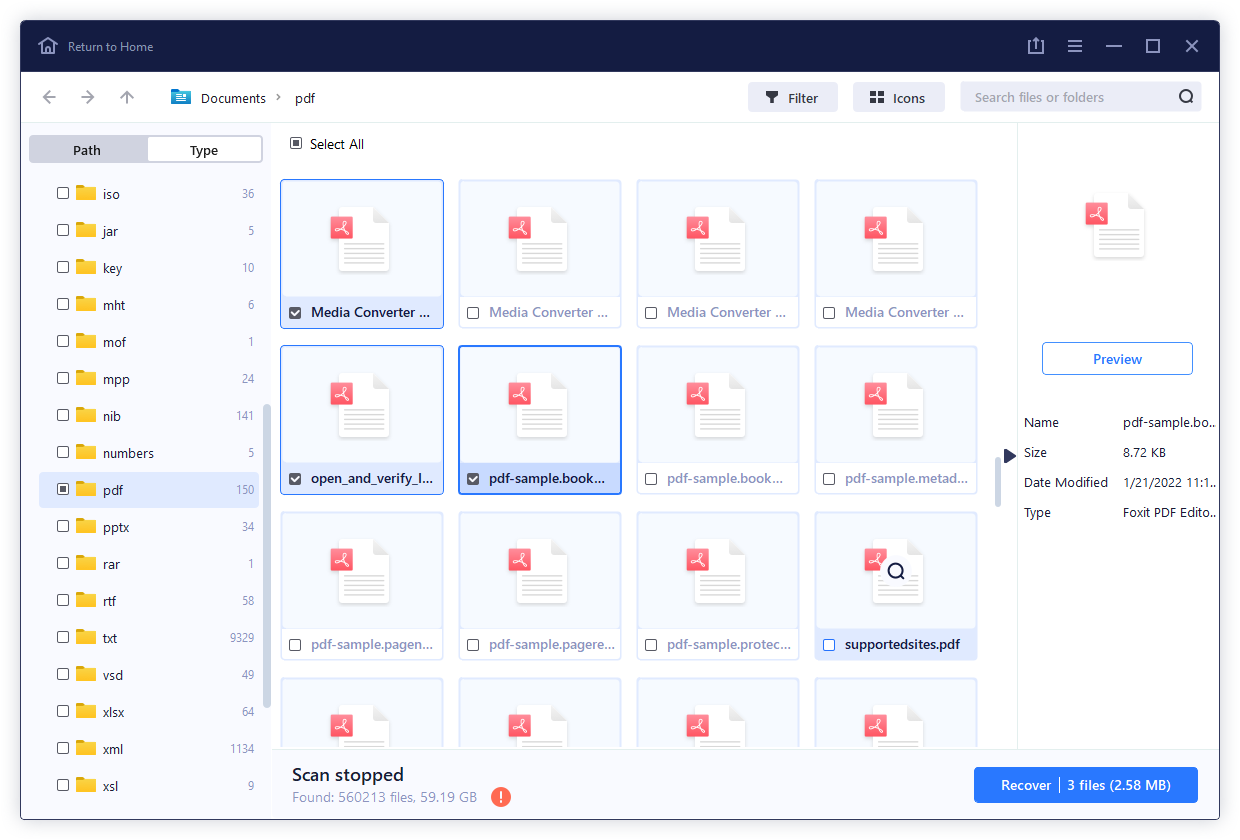This screenshot has height=840, width=1240.
Task: Tick the txt folder checkbox
Action: (63, 637)
